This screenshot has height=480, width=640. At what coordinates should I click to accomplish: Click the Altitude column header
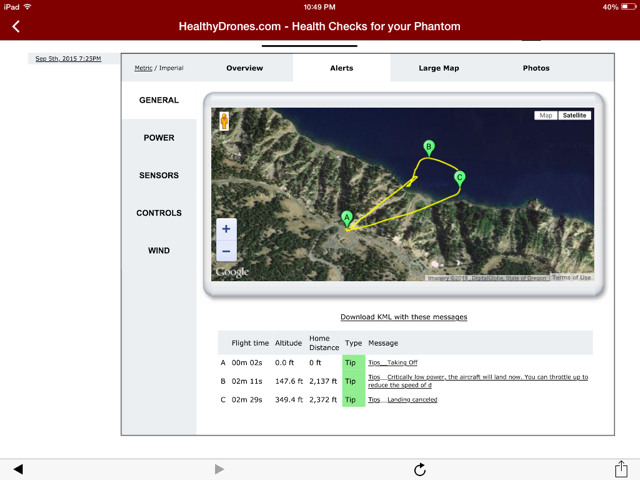288,343
